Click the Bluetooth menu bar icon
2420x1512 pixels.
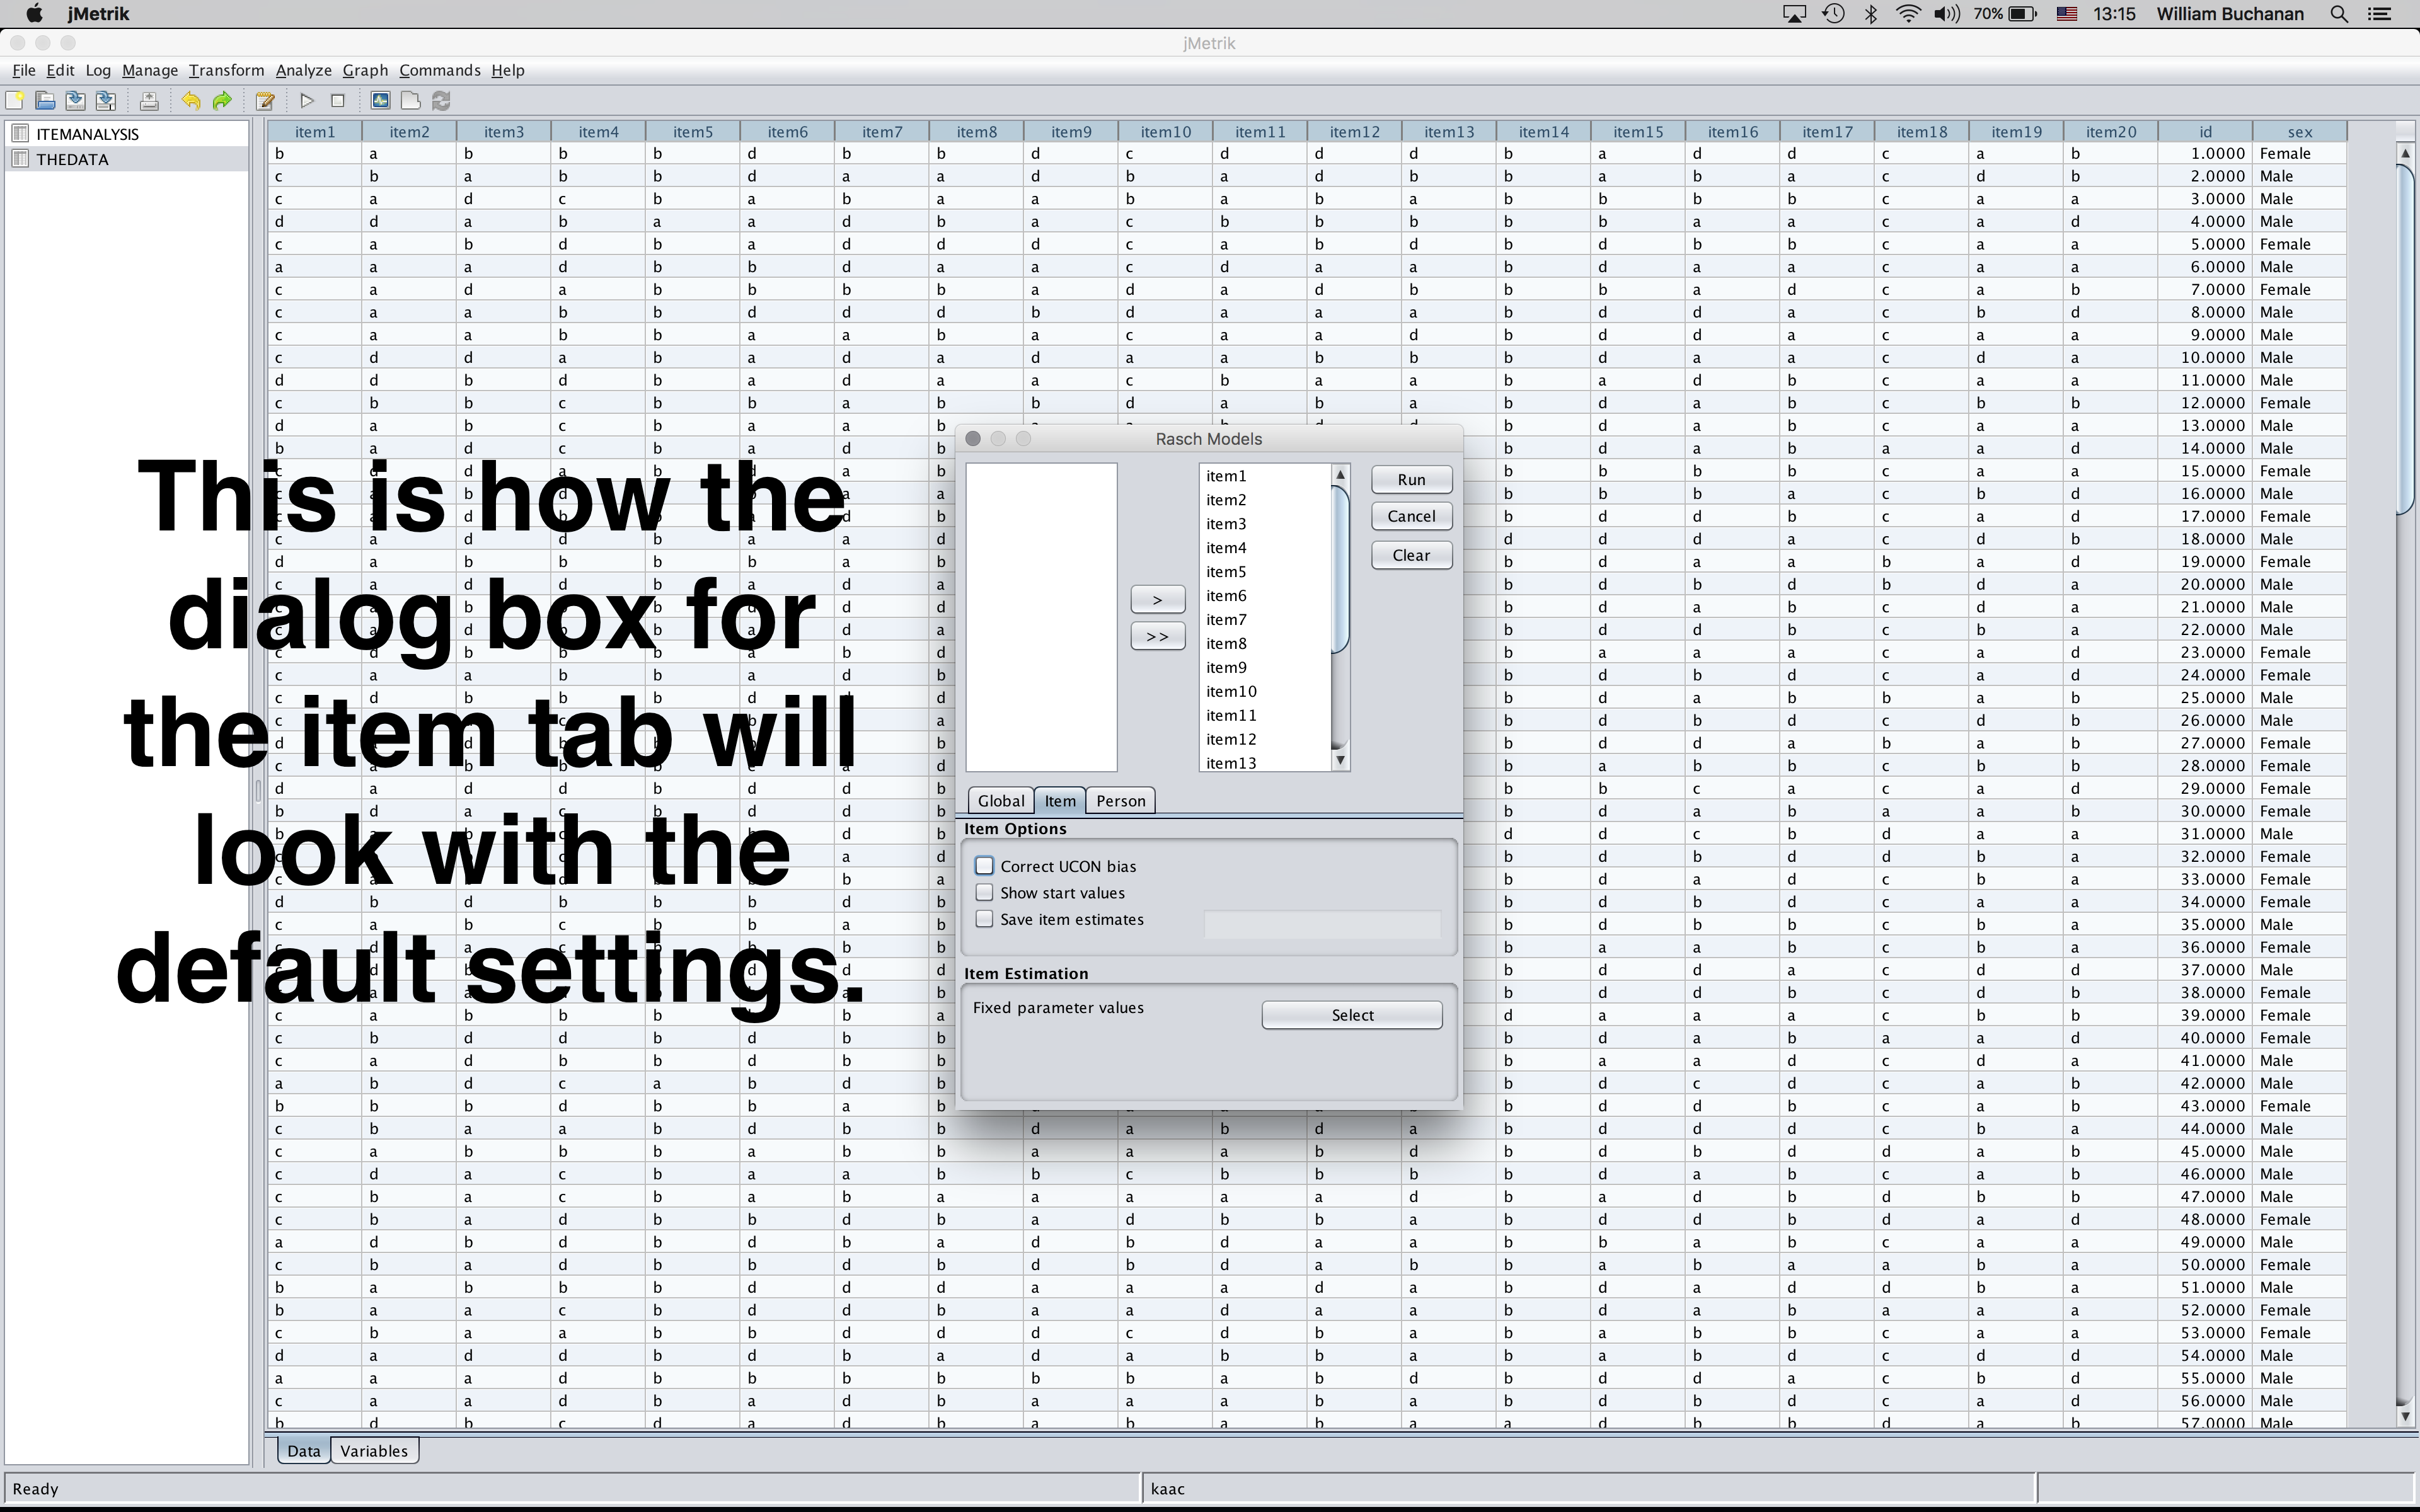(x=1871, y=14)
